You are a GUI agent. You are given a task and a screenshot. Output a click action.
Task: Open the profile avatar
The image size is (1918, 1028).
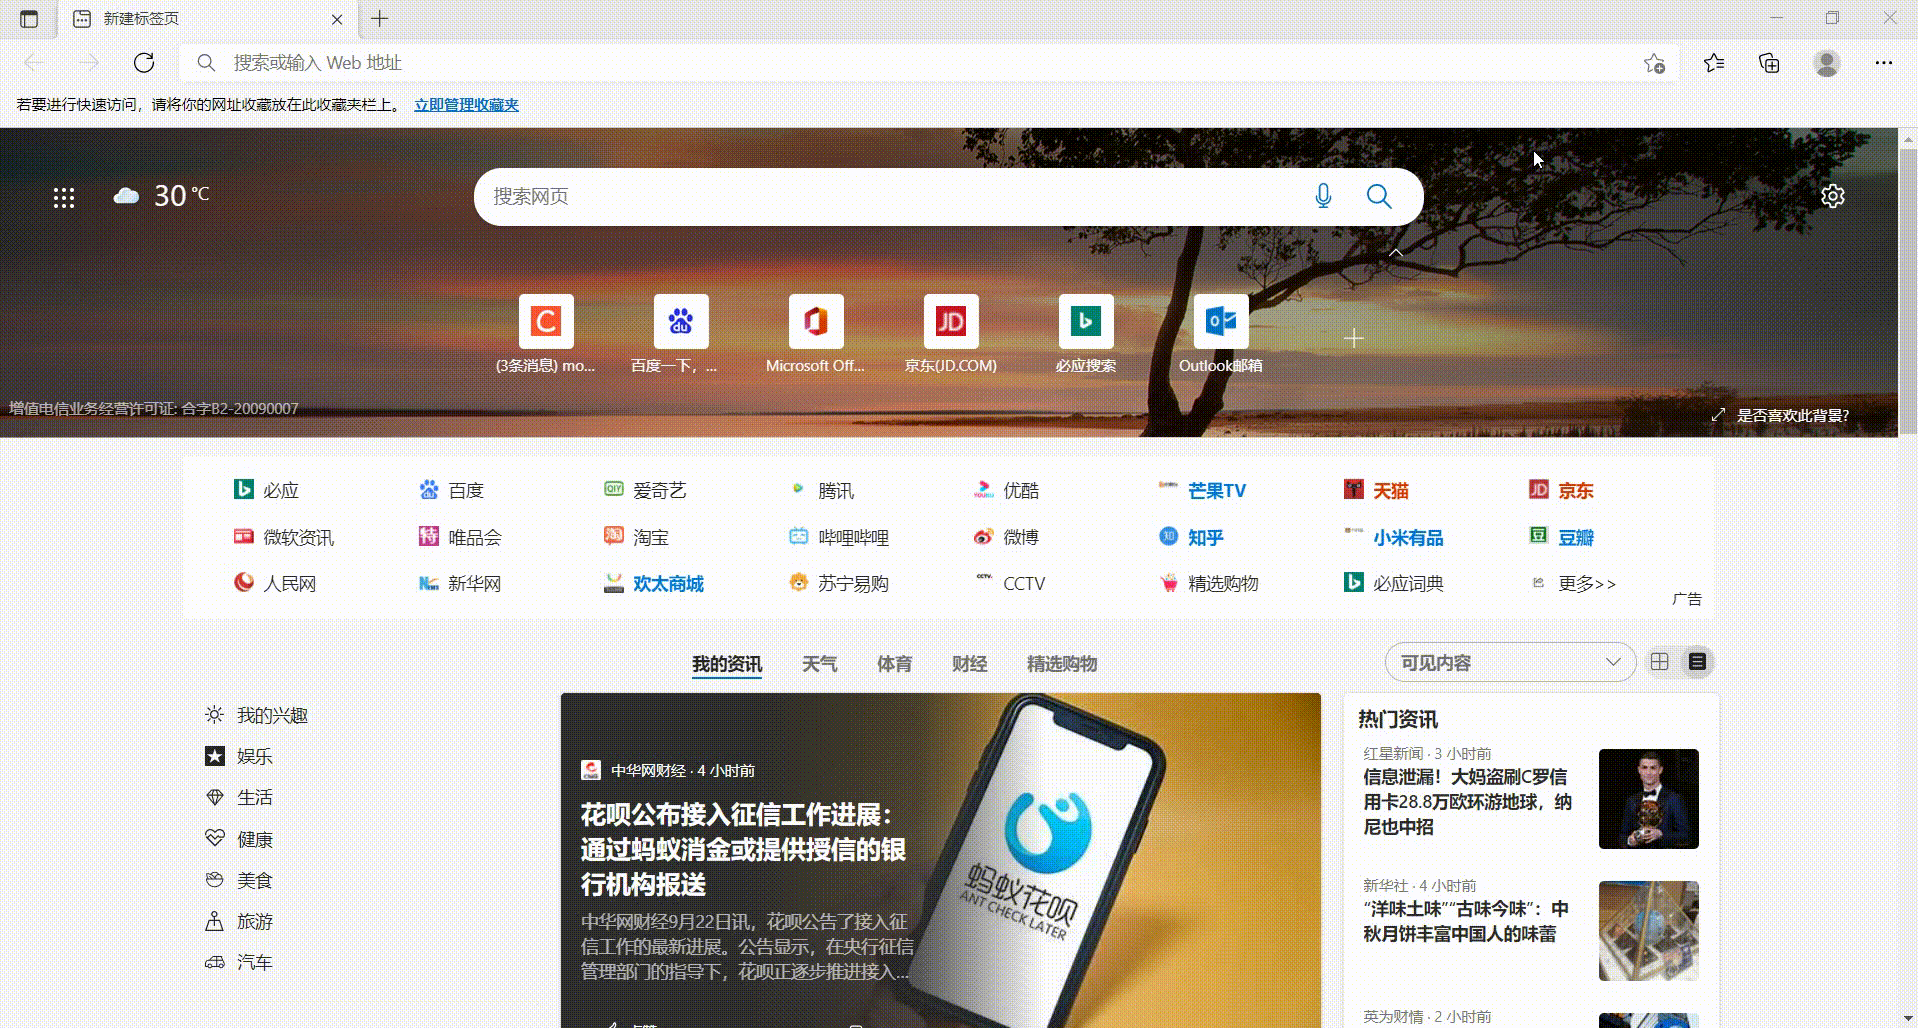[x=1827, y=63]
